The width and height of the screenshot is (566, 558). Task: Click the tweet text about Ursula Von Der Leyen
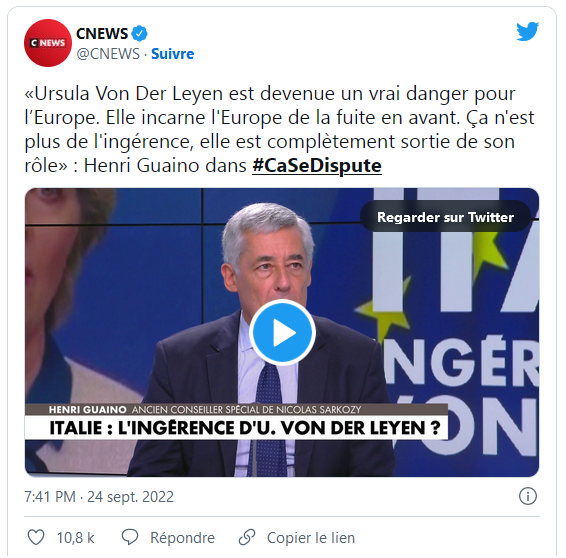[279, 129]
